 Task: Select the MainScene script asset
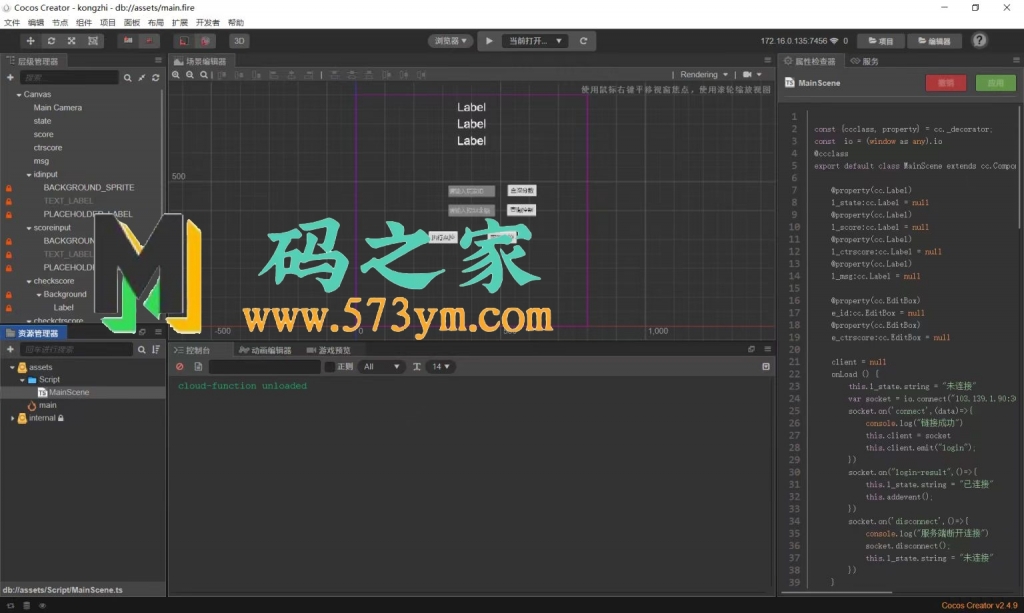pyautogui.click(x=69, y=392)
